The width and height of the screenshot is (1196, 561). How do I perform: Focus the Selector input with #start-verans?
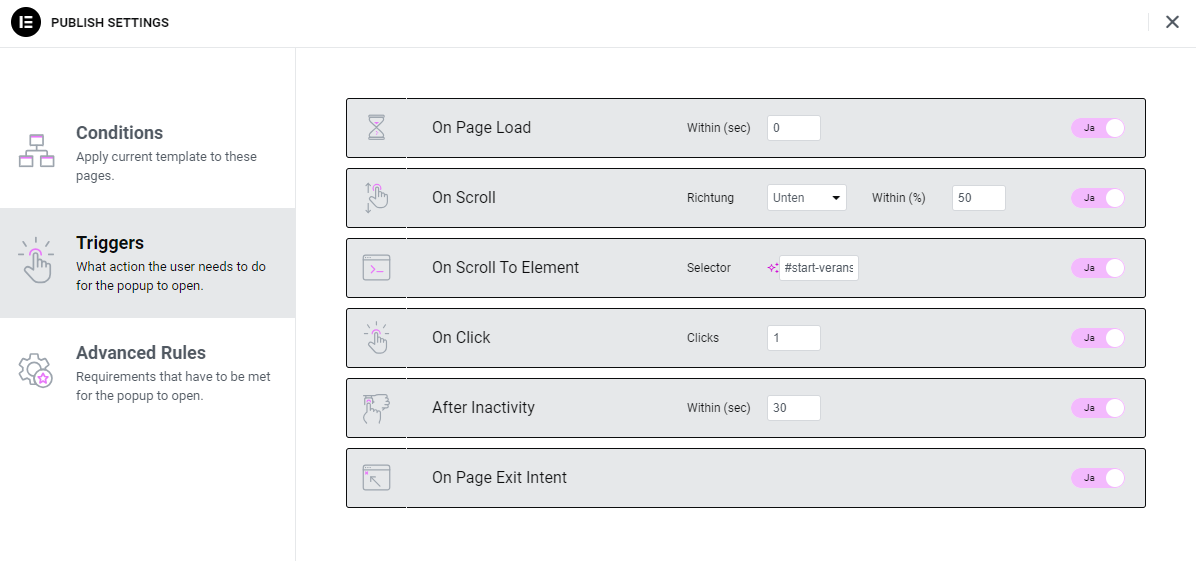point(818,268)
